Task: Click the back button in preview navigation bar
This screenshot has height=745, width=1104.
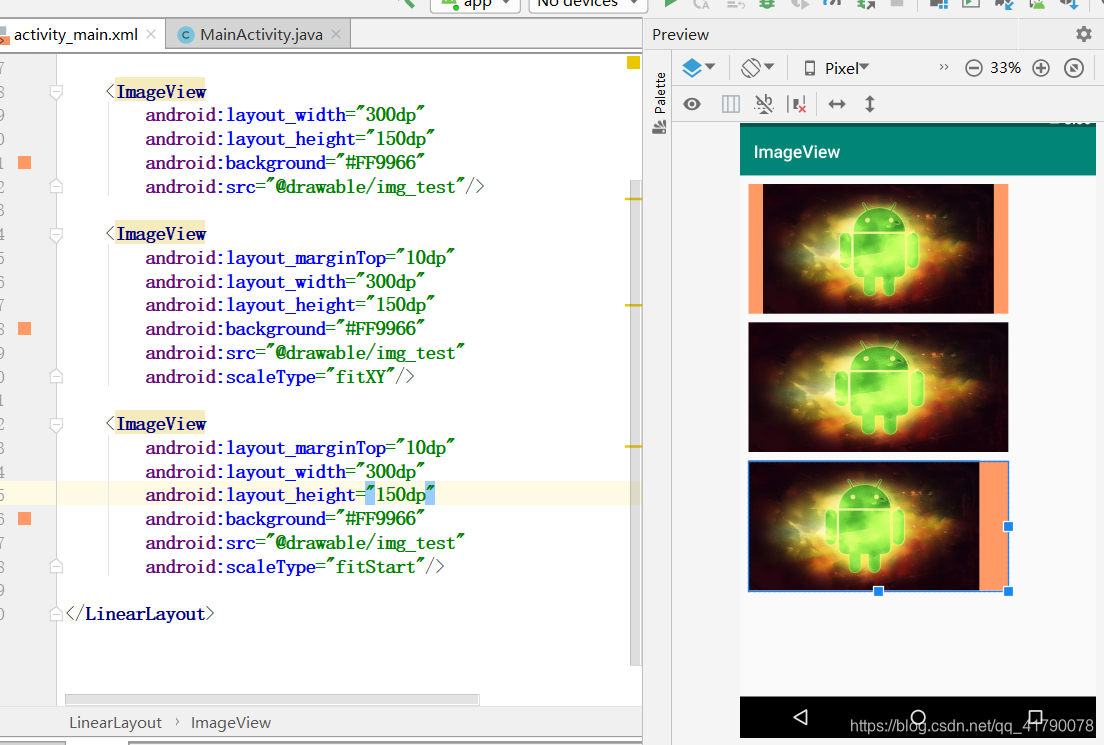Action: point(801,717)
